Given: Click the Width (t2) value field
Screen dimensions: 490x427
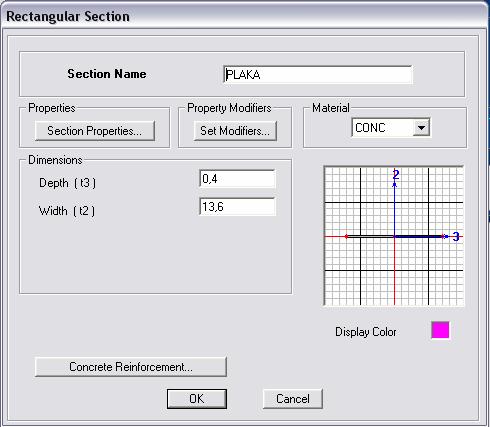Looking at the screenshot, I should point(237,207).
